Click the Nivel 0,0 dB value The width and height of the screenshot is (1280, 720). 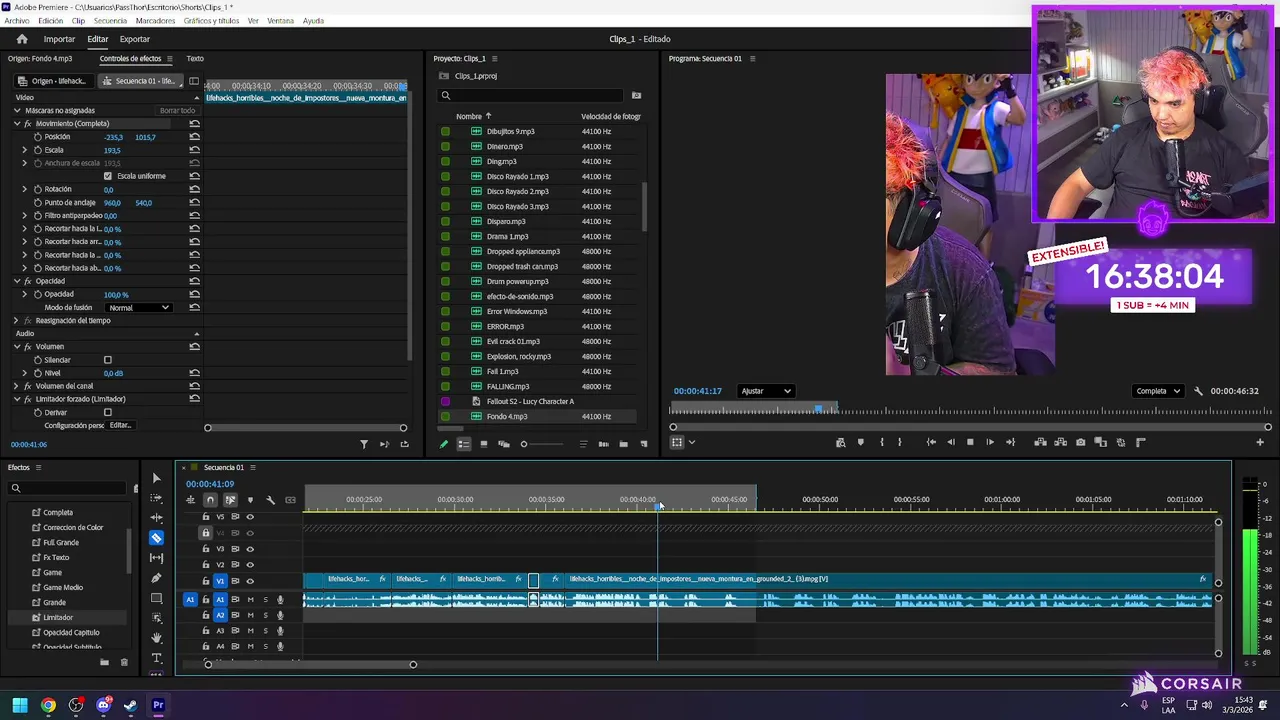tap(113, 373)
